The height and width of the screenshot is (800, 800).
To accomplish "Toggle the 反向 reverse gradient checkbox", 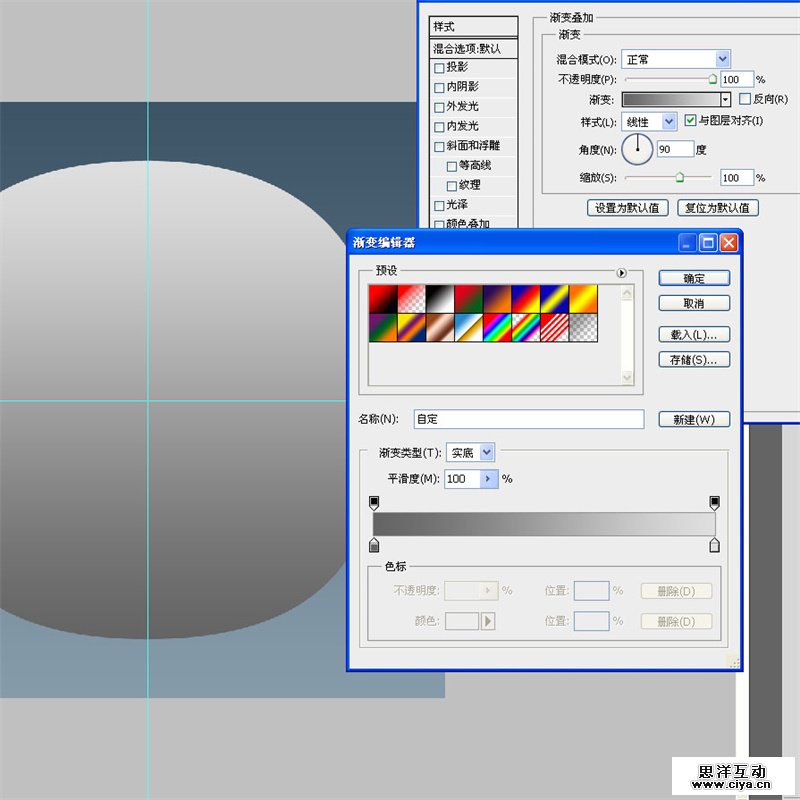I will click(744, 99).
